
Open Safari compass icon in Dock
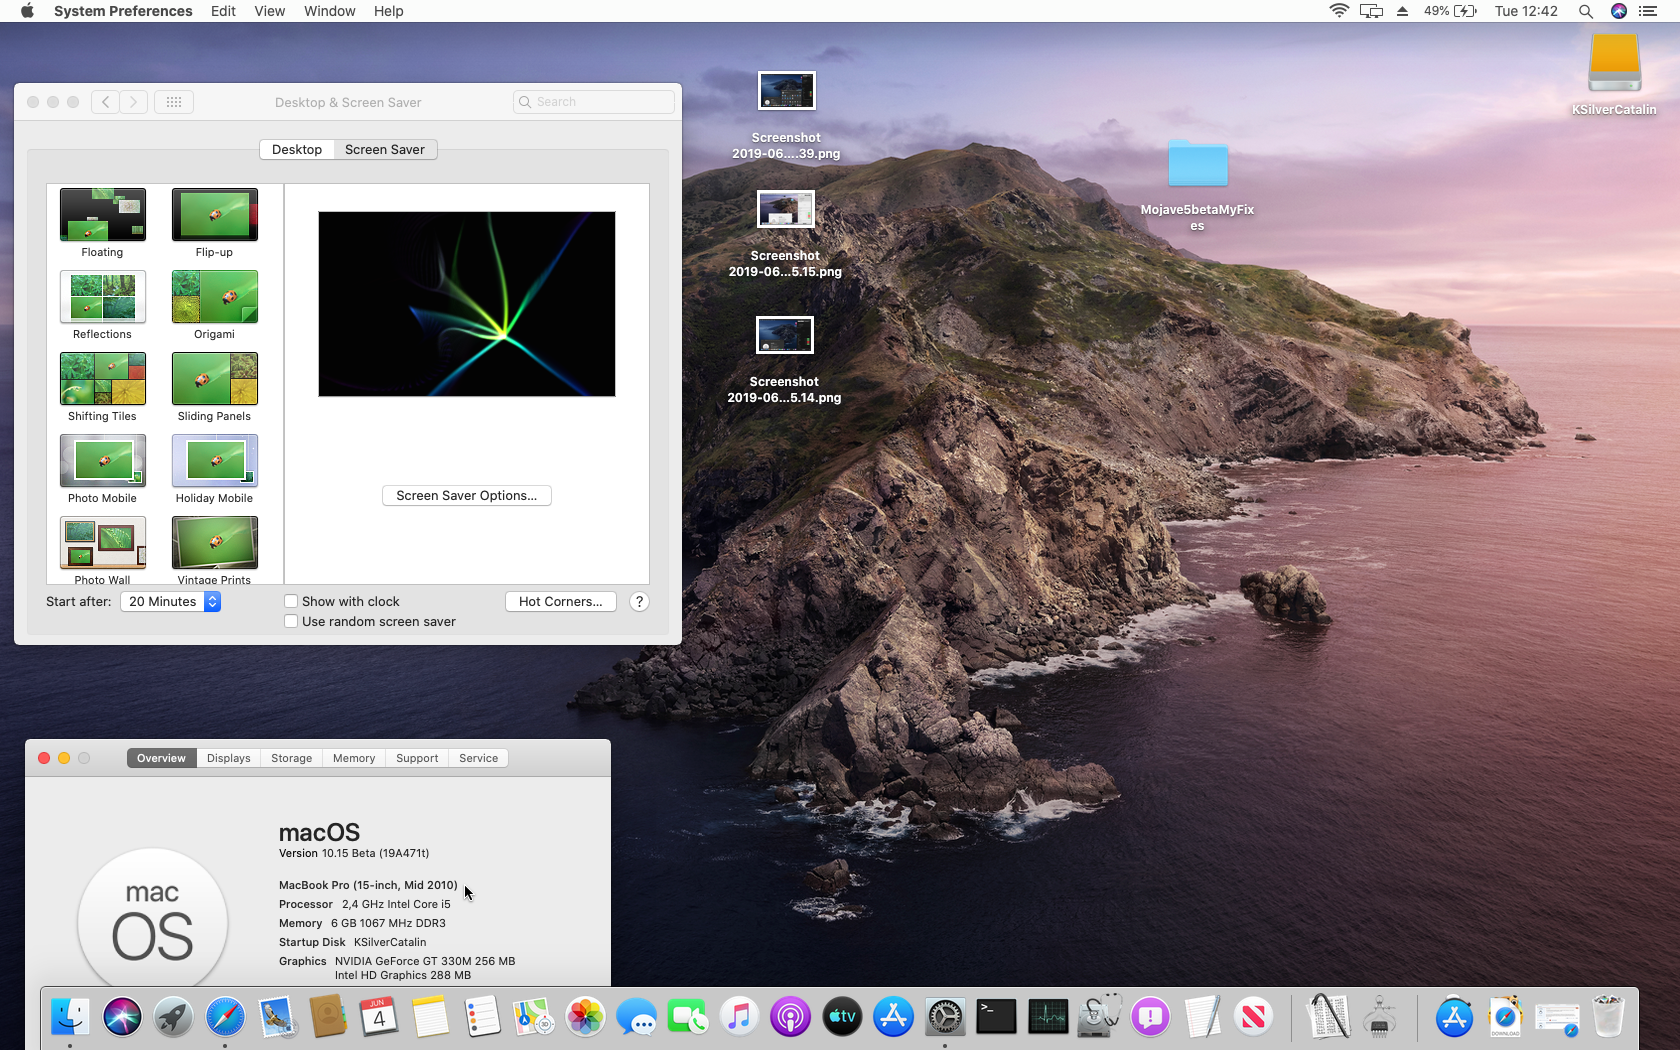pyautogui.click(x=225, y=1018)
